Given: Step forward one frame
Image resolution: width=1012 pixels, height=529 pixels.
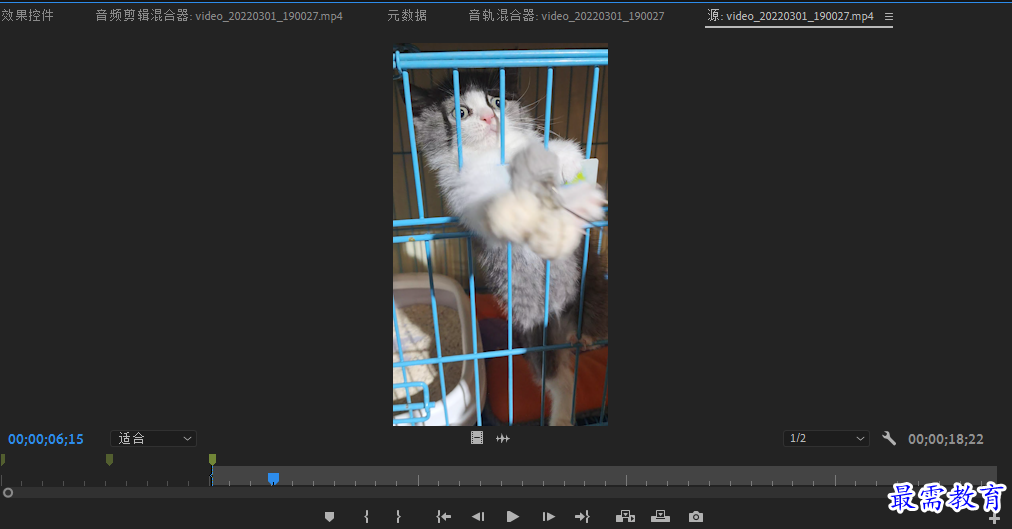Looking at the screenshot, I should (x=548, y=517).
